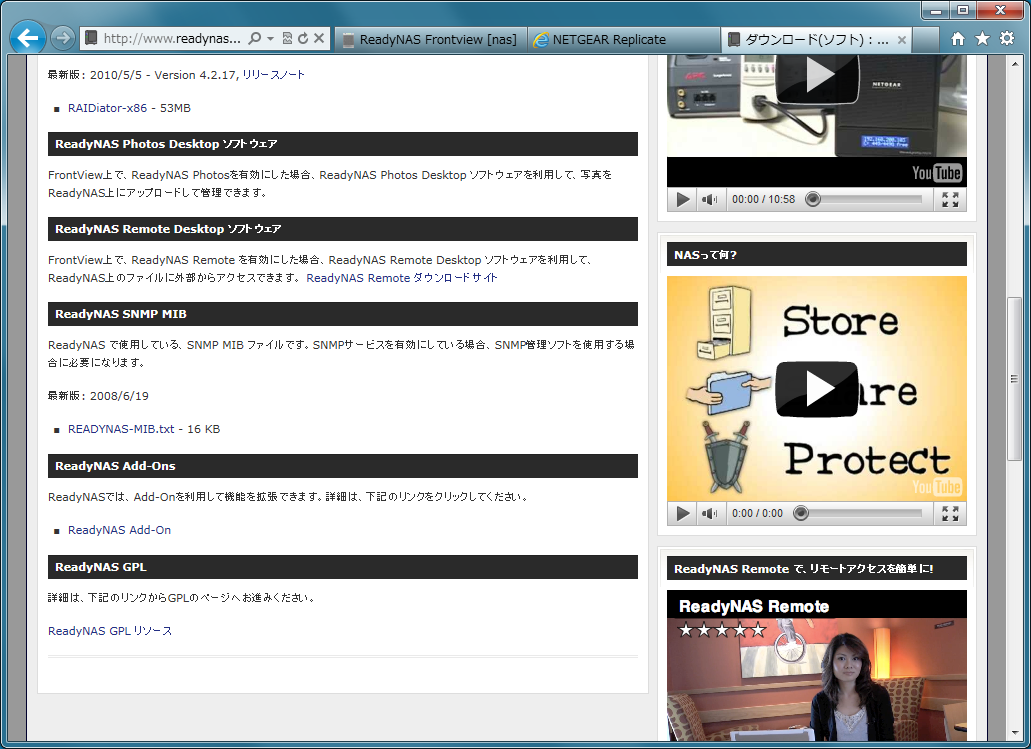Click the browser Back arrow button
Screen dimensions: 1031x749
click(27, 38)
